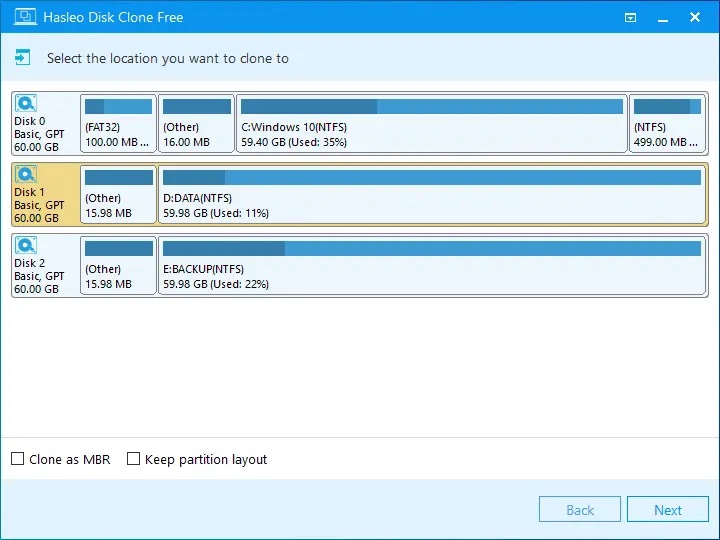Click the 'Select the location you want to clone to' heading
The image size is (720, 540).
pos(168,59)
